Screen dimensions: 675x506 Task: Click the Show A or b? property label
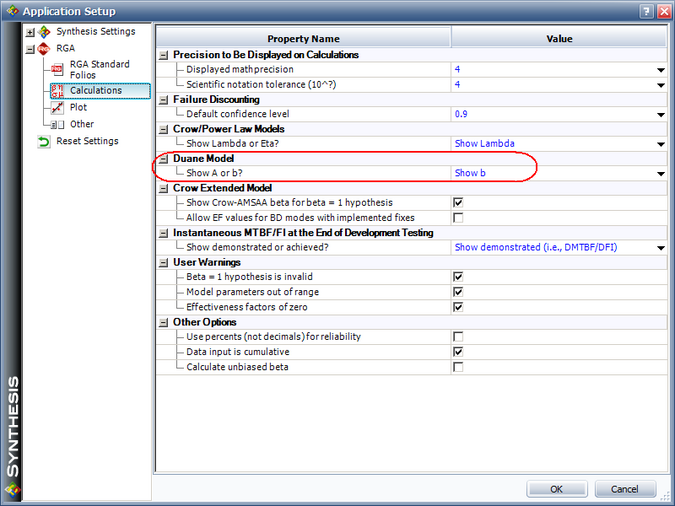point(214,173)
